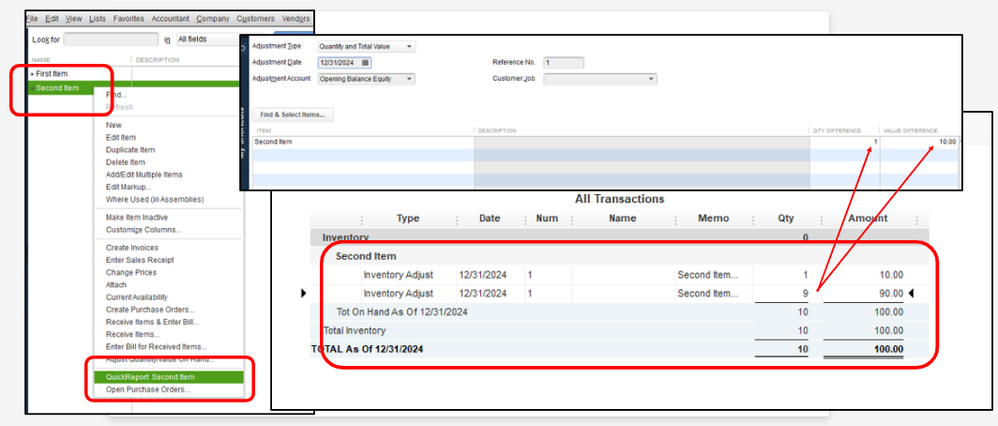
Task: Open the Lists menu
Action: [98, 19]
